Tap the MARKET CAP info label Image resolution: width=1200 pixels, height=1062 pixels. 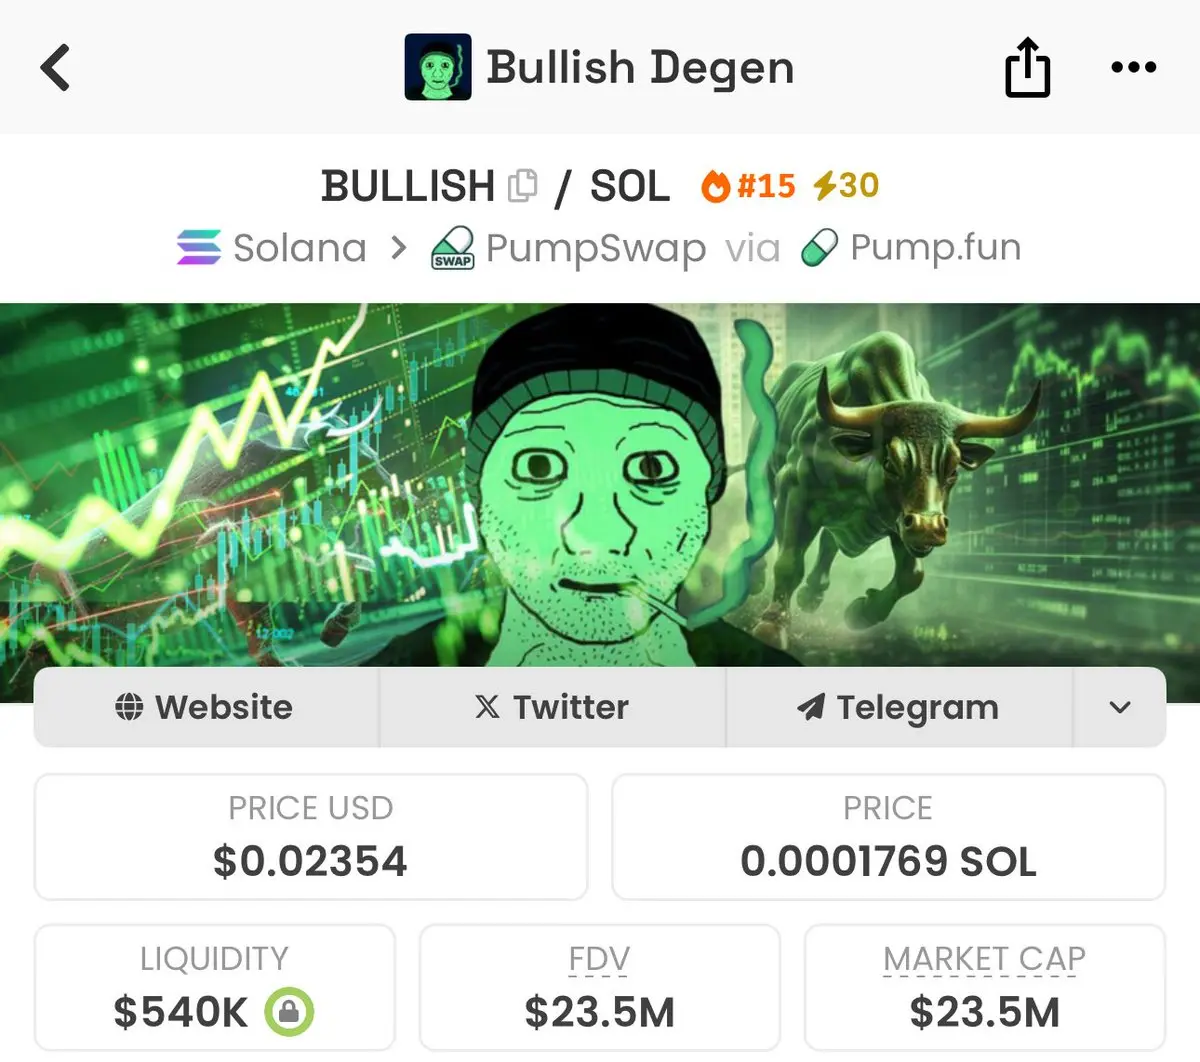[x=984, y=959]
